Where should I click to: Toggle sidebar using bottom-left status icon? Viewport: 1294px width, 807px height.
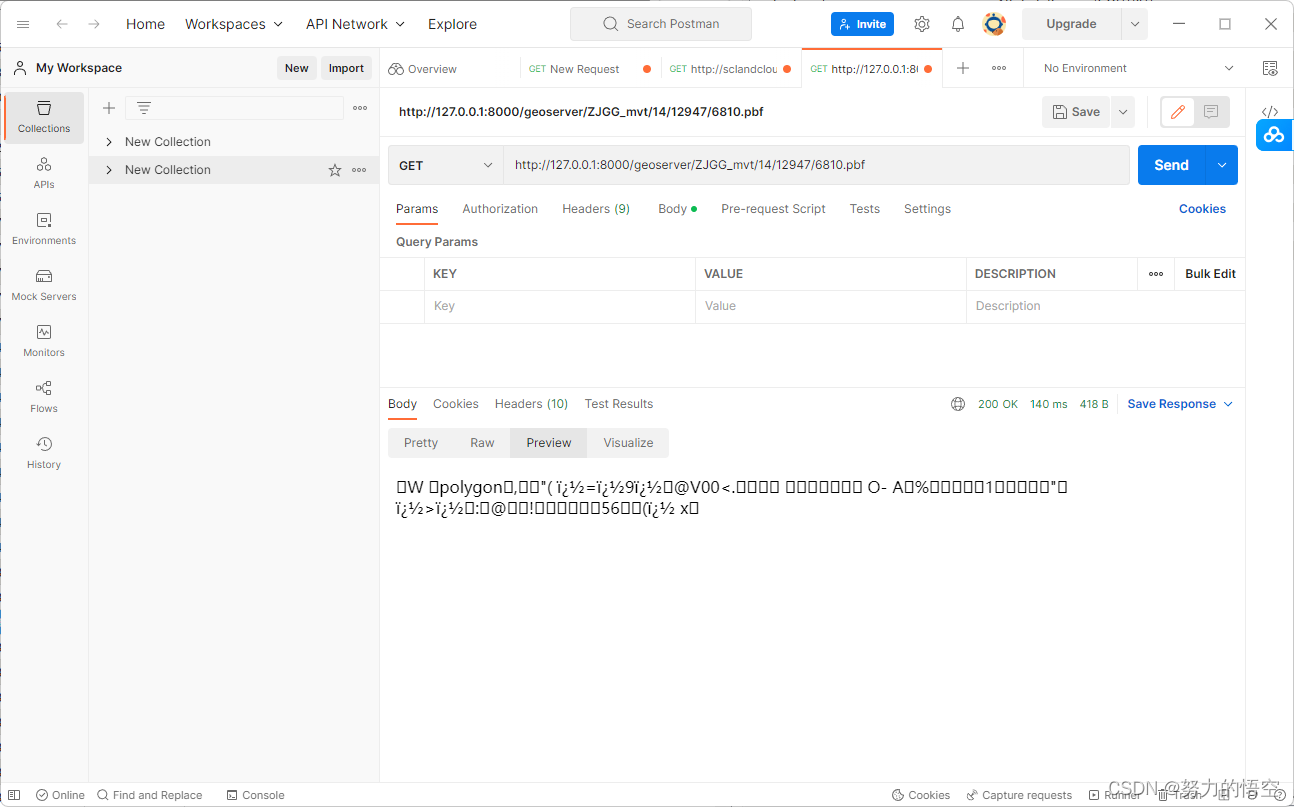pos(14,795)
